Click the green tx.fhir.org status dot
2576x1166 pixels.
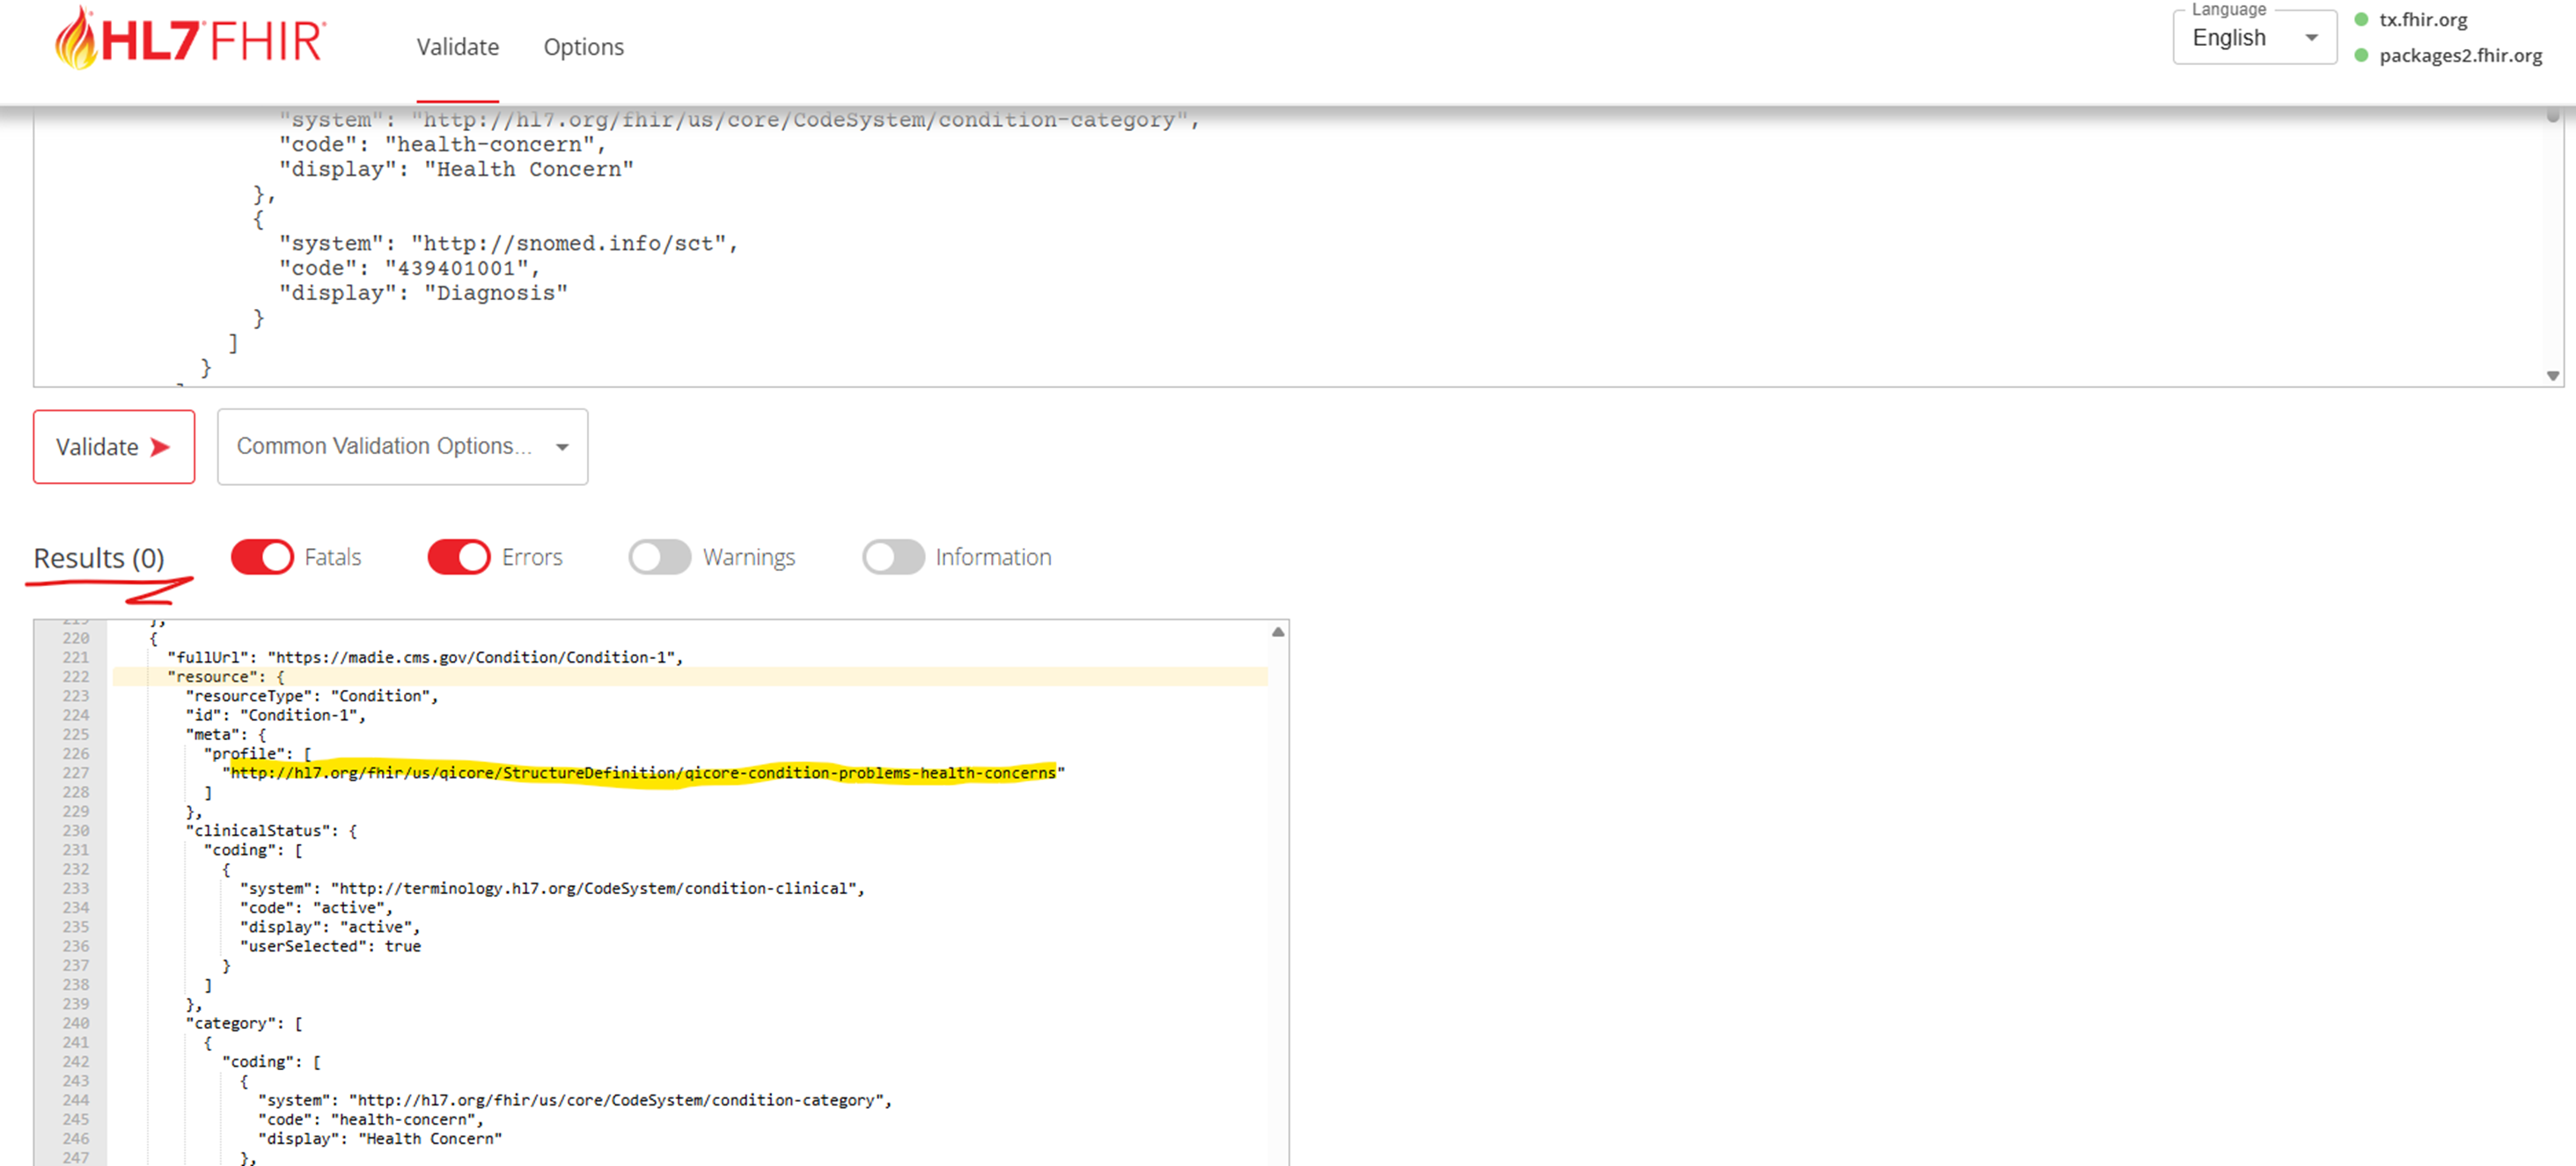point(2361,20)
